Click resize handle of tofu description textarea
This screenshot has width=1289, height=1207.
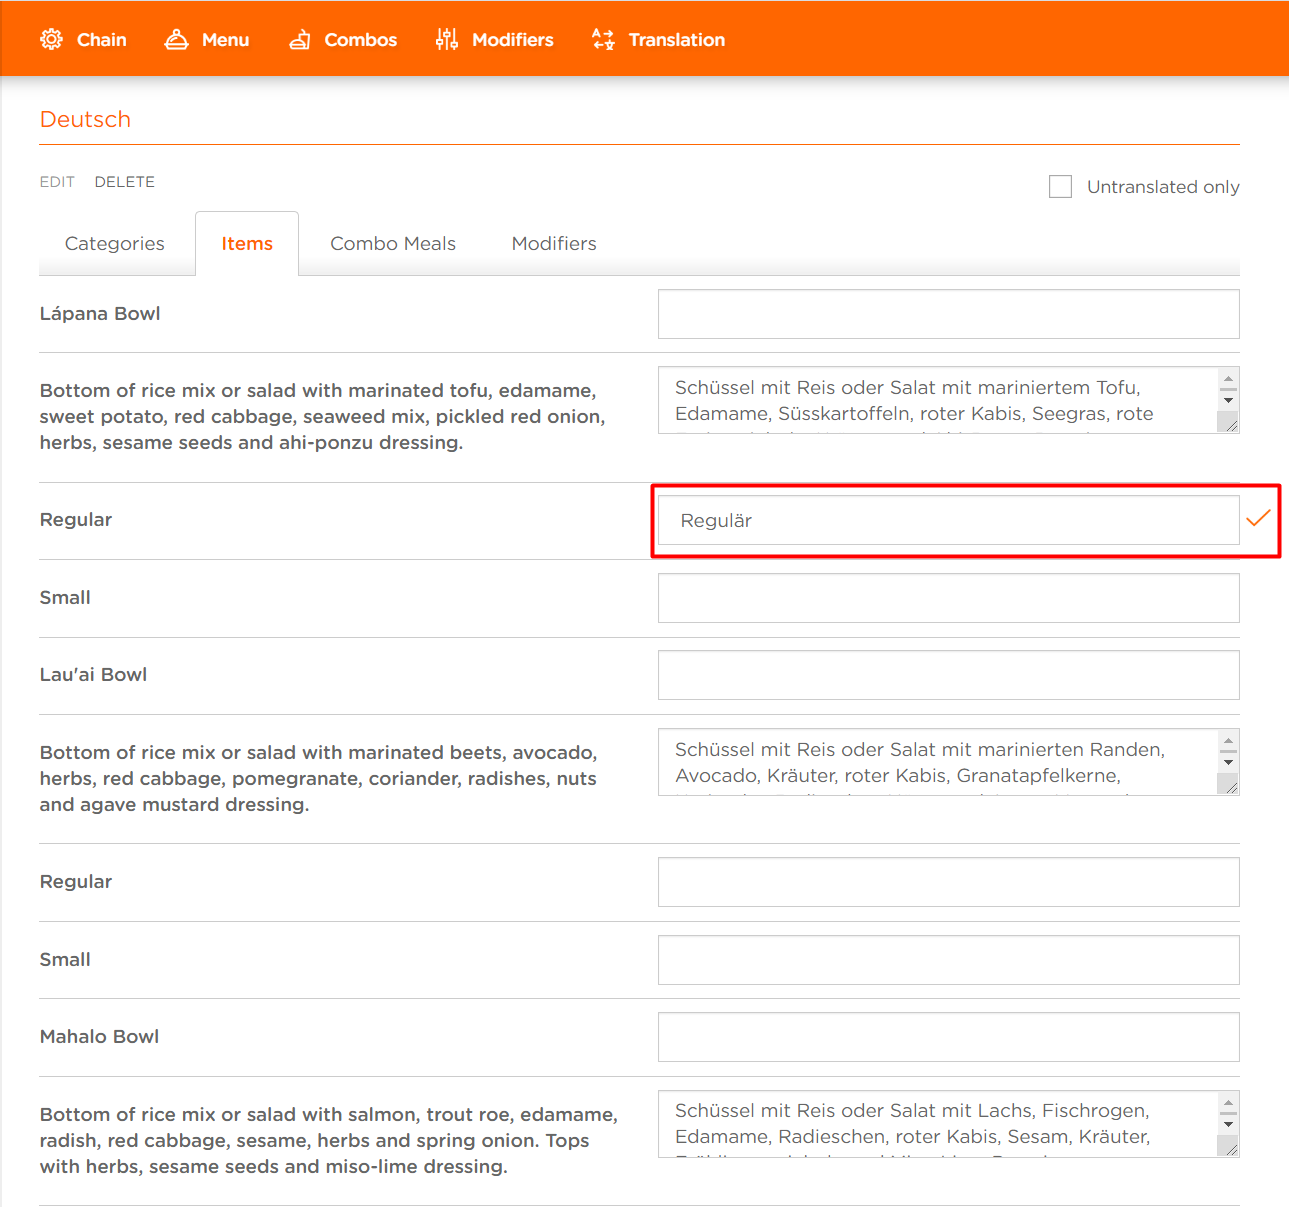1230,424
